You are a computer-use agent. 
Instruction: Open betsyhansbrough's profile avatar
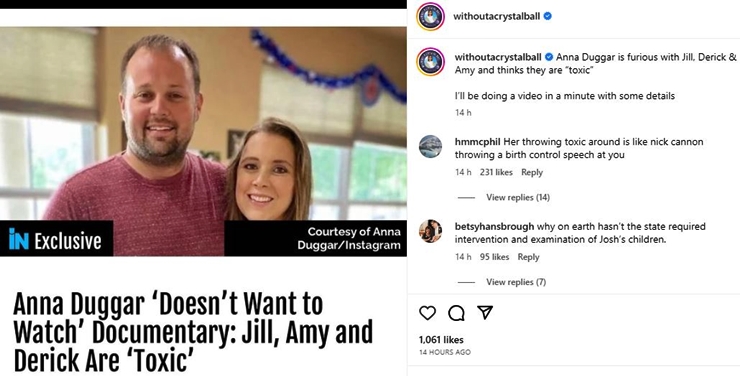430,231
